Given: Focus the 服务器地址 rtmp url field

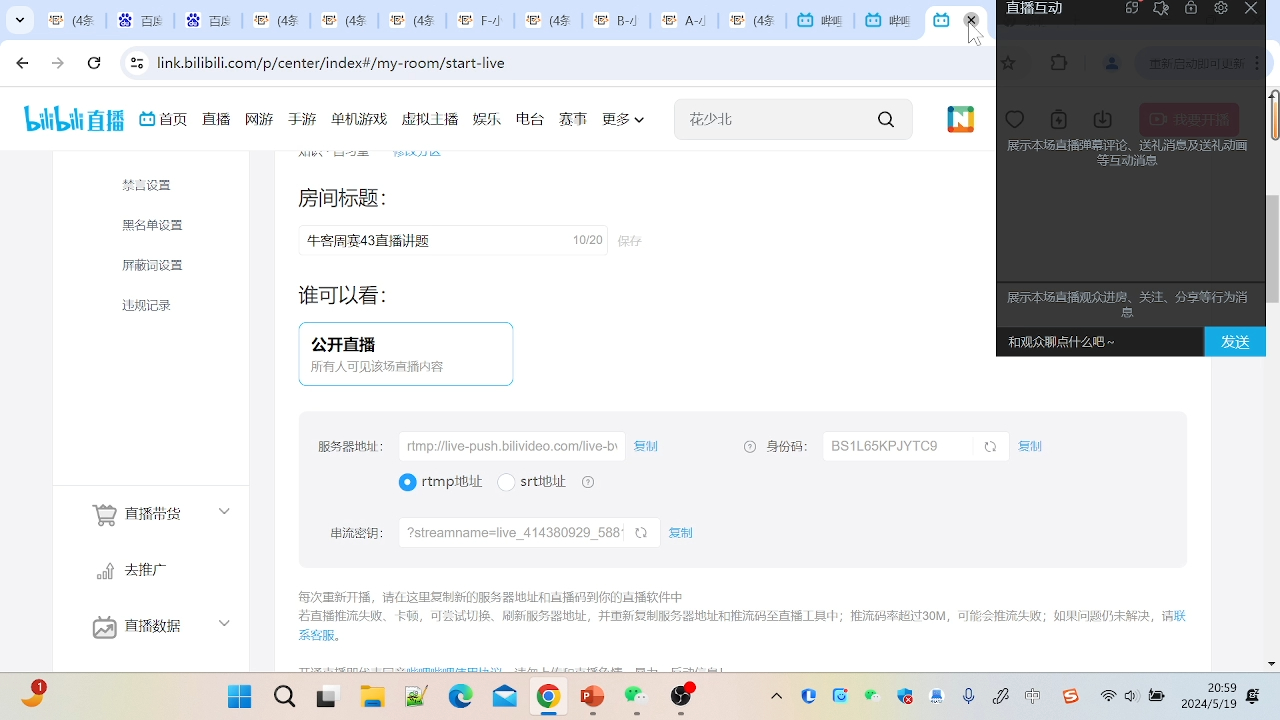Looking at the screenshot, I should coord(512,447).
